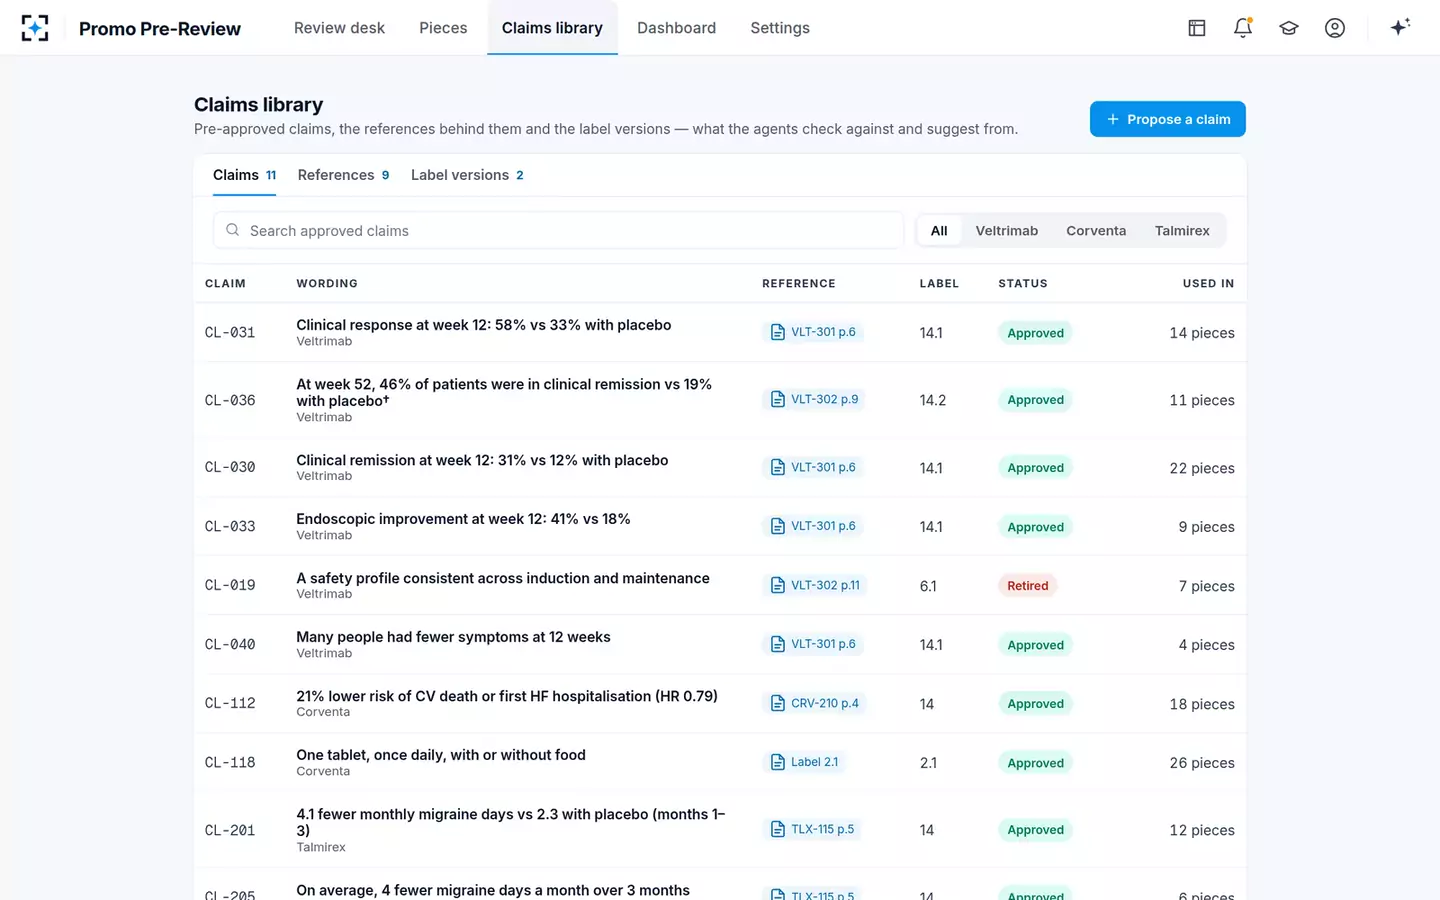The height and width of the screenshot is (900, 1440).
Task: Open the notifications bell
Action: 1243,28
